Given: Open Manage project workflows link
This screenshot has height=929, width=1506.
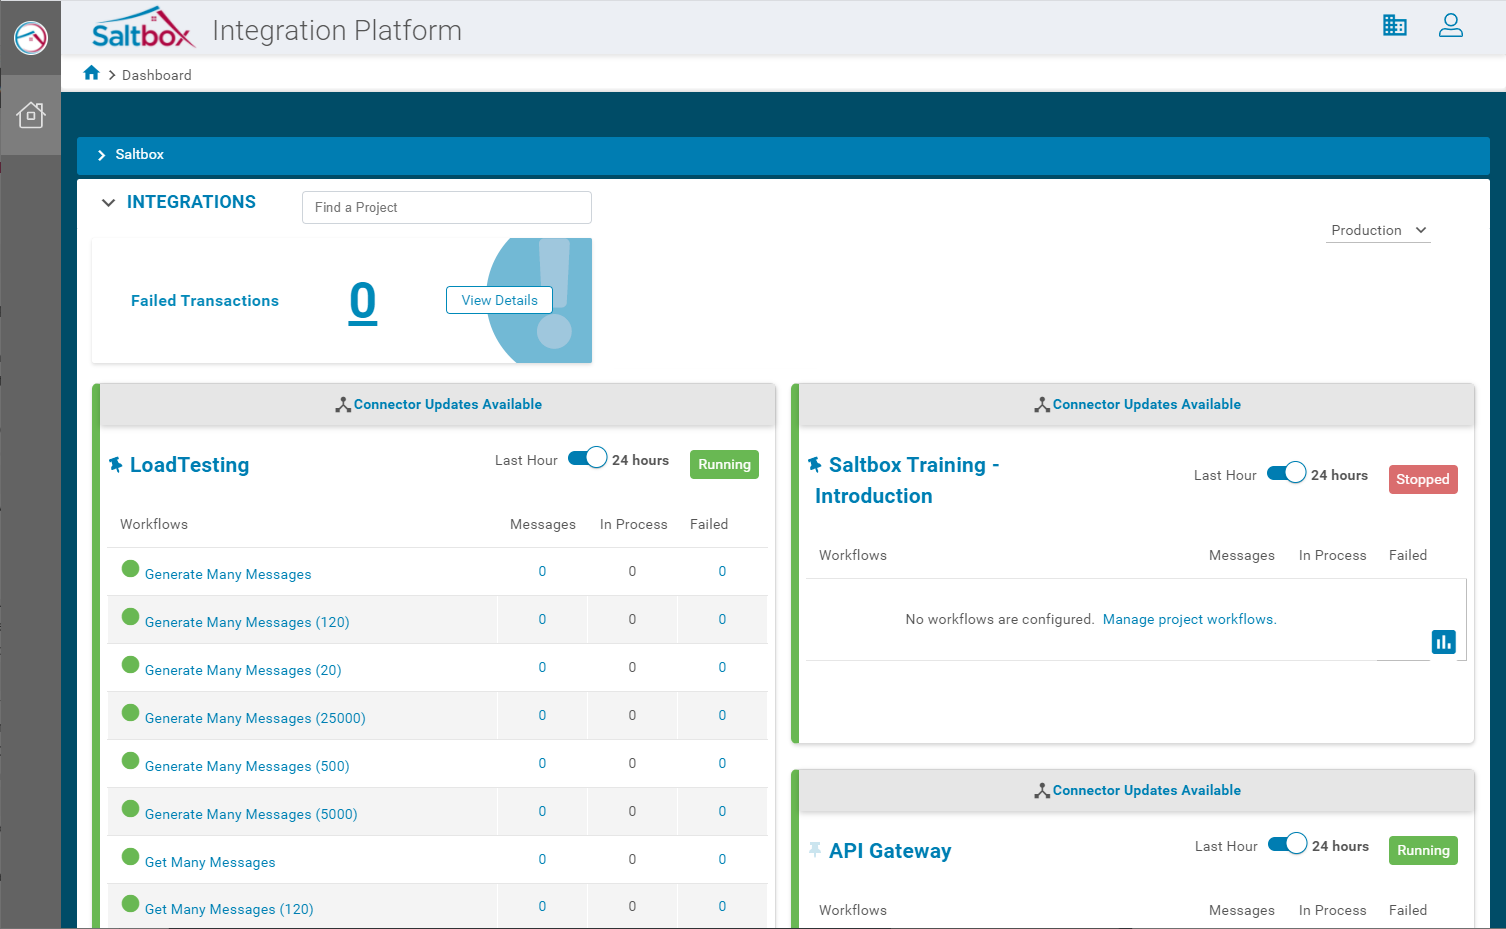Looking at the screenshot, I should pos(1189,619).
